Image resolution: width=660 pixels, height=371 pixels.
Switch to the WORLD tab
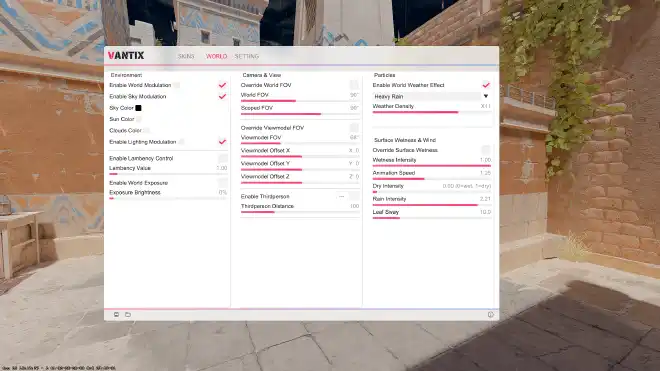[x=216, y=56]
